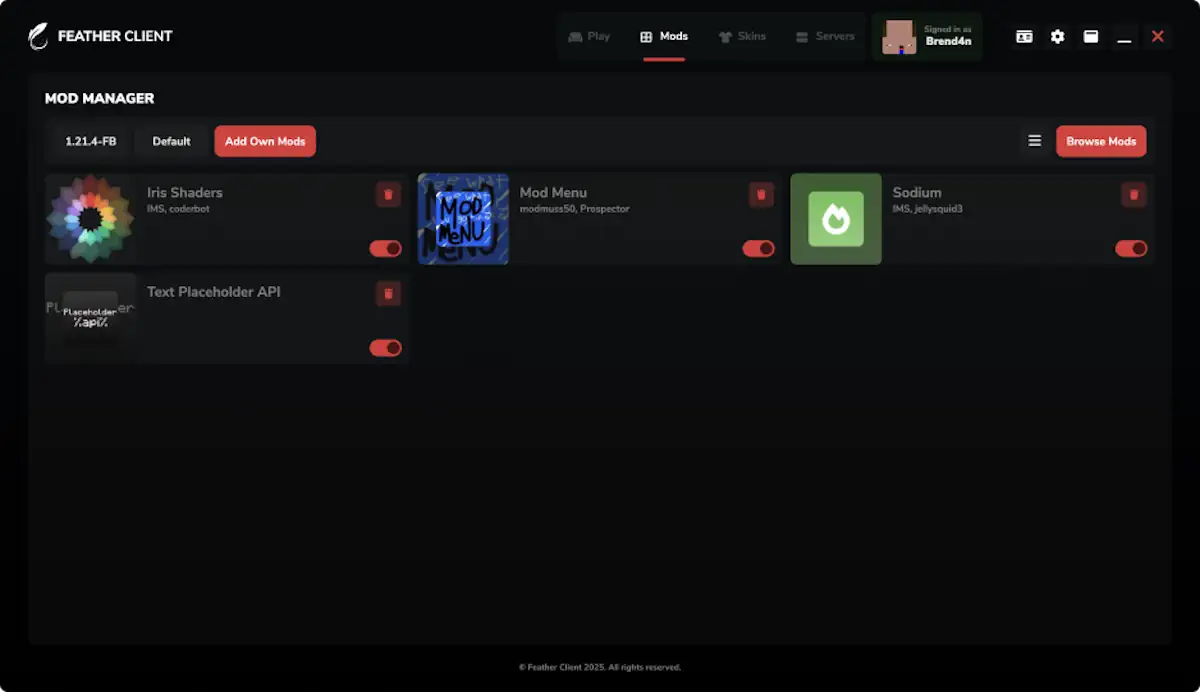This screenshot has height=692, width=1200.
Task: Remove Sodium using its trash icon
Action: pos(1133,195)
